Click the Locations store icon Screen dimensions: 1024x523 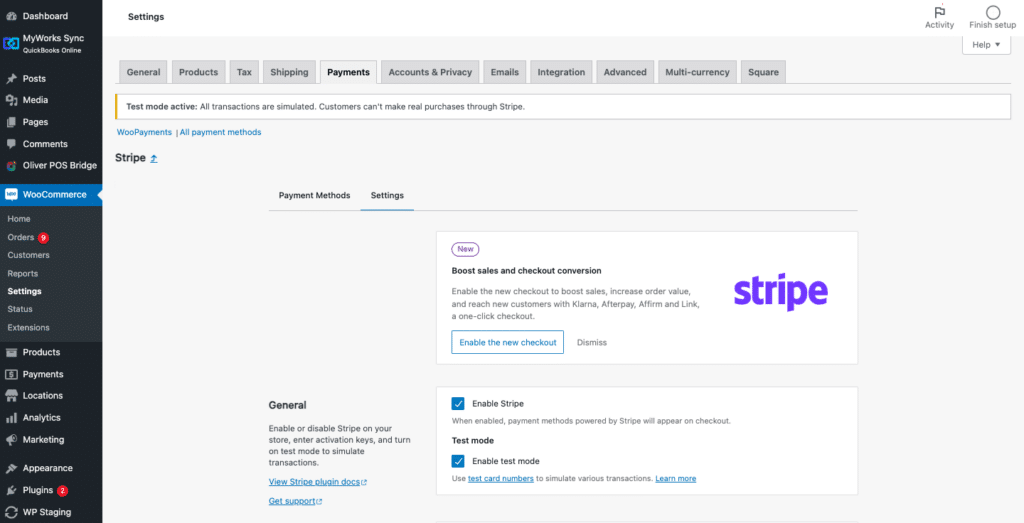pos(11,396)
